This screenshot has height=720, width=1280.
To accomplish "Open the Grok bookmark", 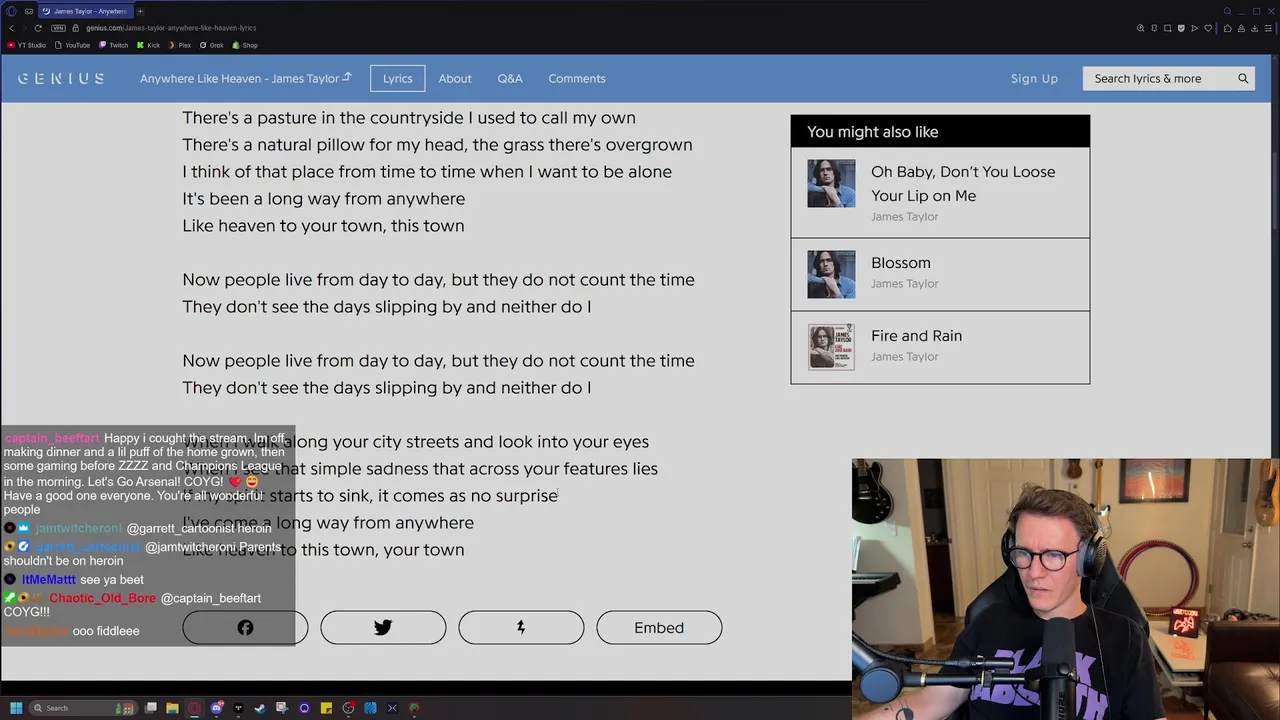I will 212,45.
